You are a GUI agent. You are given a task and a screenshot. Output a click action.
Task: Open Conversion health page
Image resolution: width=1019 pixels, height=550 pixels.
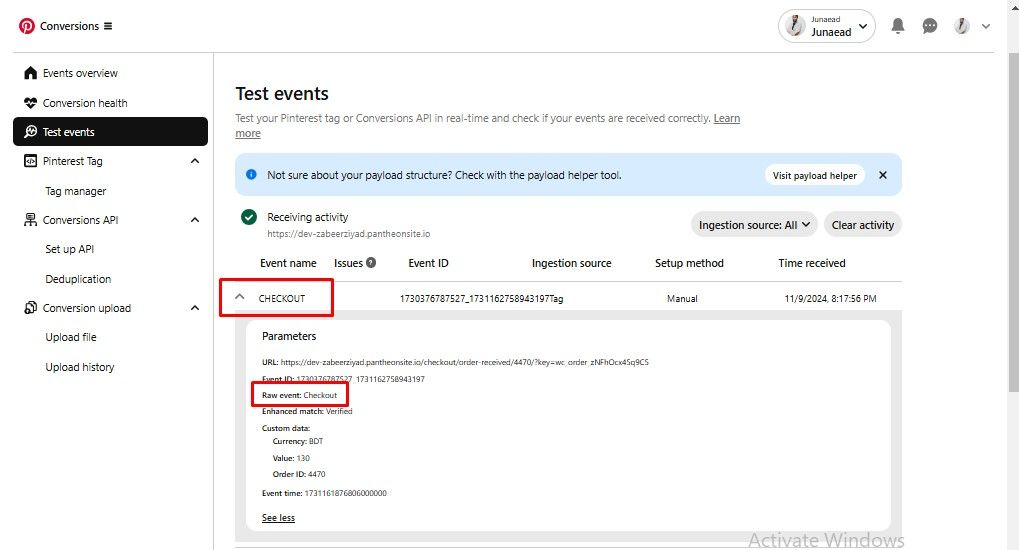pyautogui.click(x=84, y=103)
